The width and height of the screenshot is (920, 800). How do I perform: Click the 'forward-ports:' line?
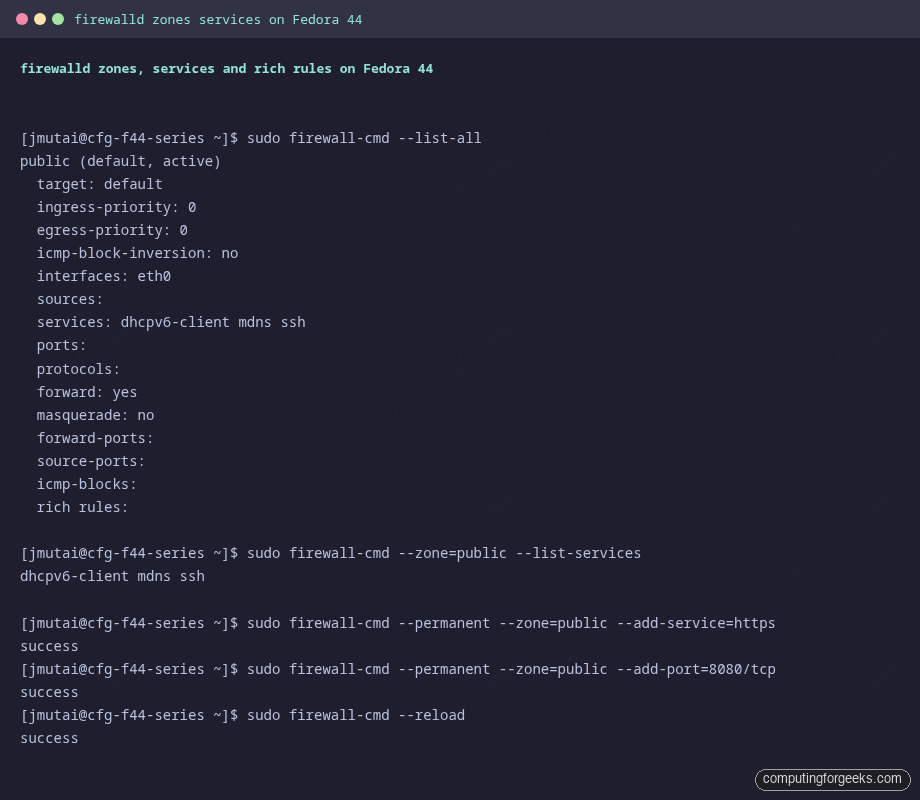coord(95,438)
